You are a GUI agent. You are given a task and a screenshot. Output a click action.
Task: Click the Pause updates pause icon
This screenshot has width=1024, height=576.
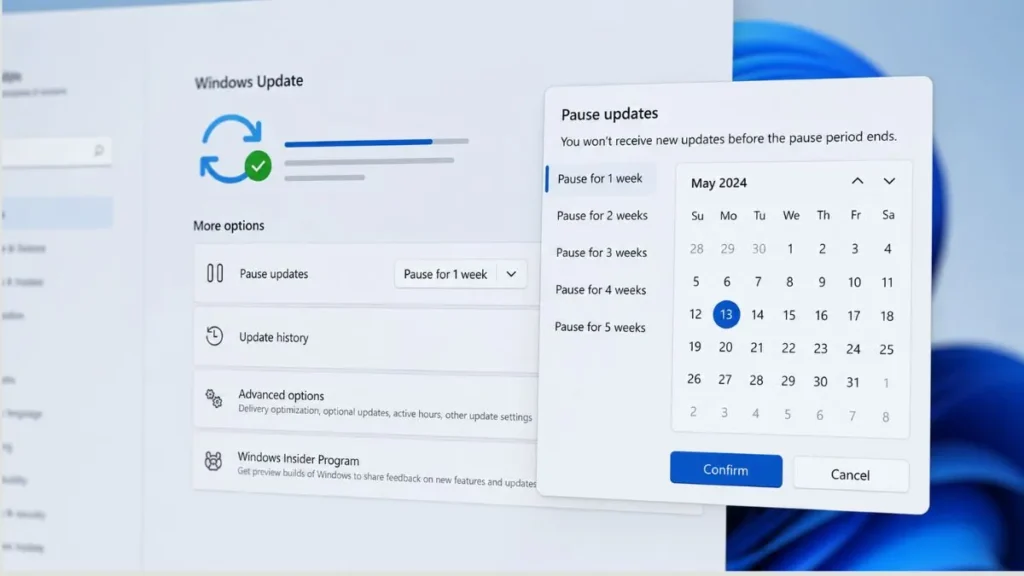(x=214, y=273)
